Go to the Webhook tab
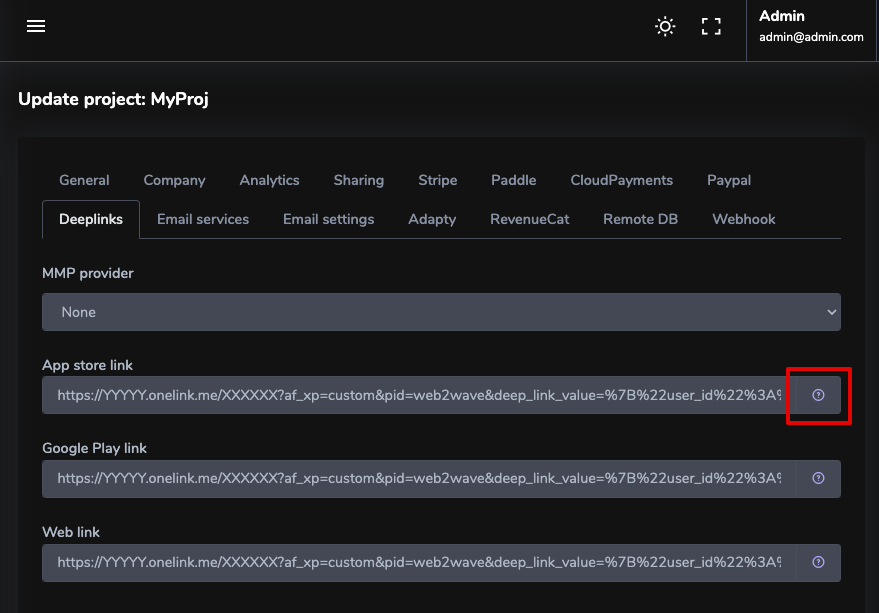This screenshot has height=613, width=879. [743, 219]
